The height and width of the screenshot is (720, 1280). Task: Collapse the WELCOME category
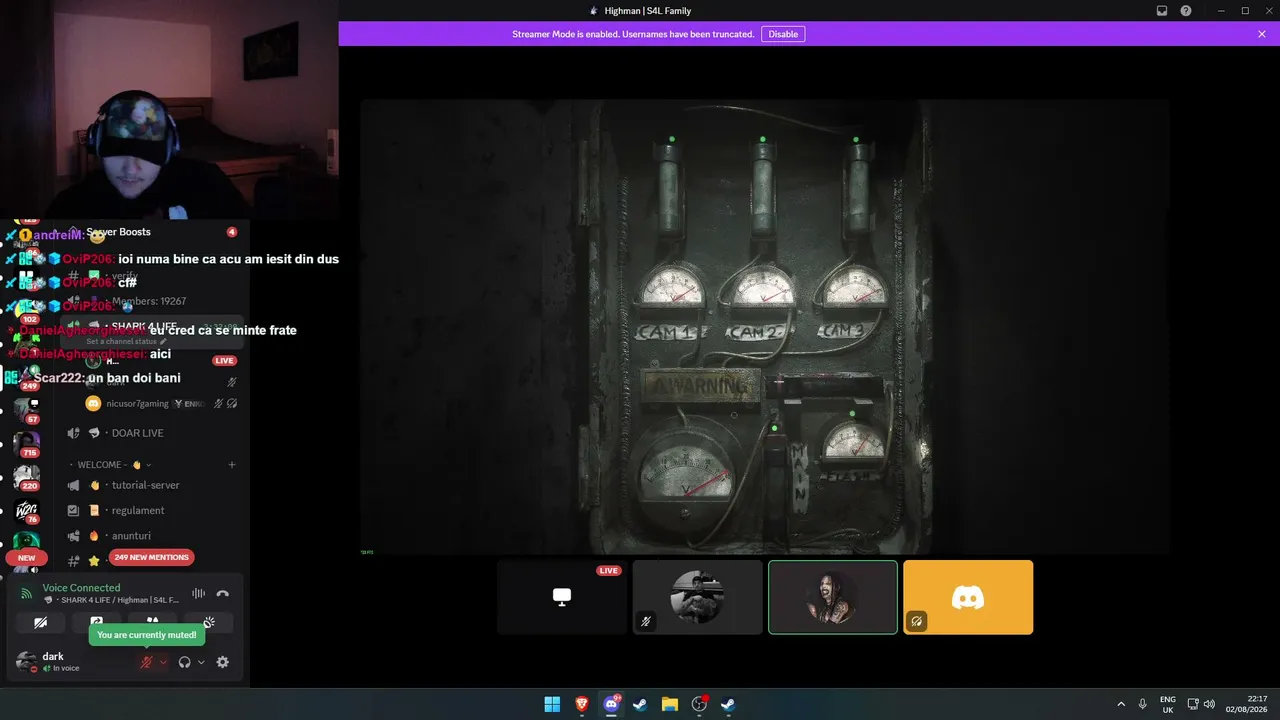[109, 465]
